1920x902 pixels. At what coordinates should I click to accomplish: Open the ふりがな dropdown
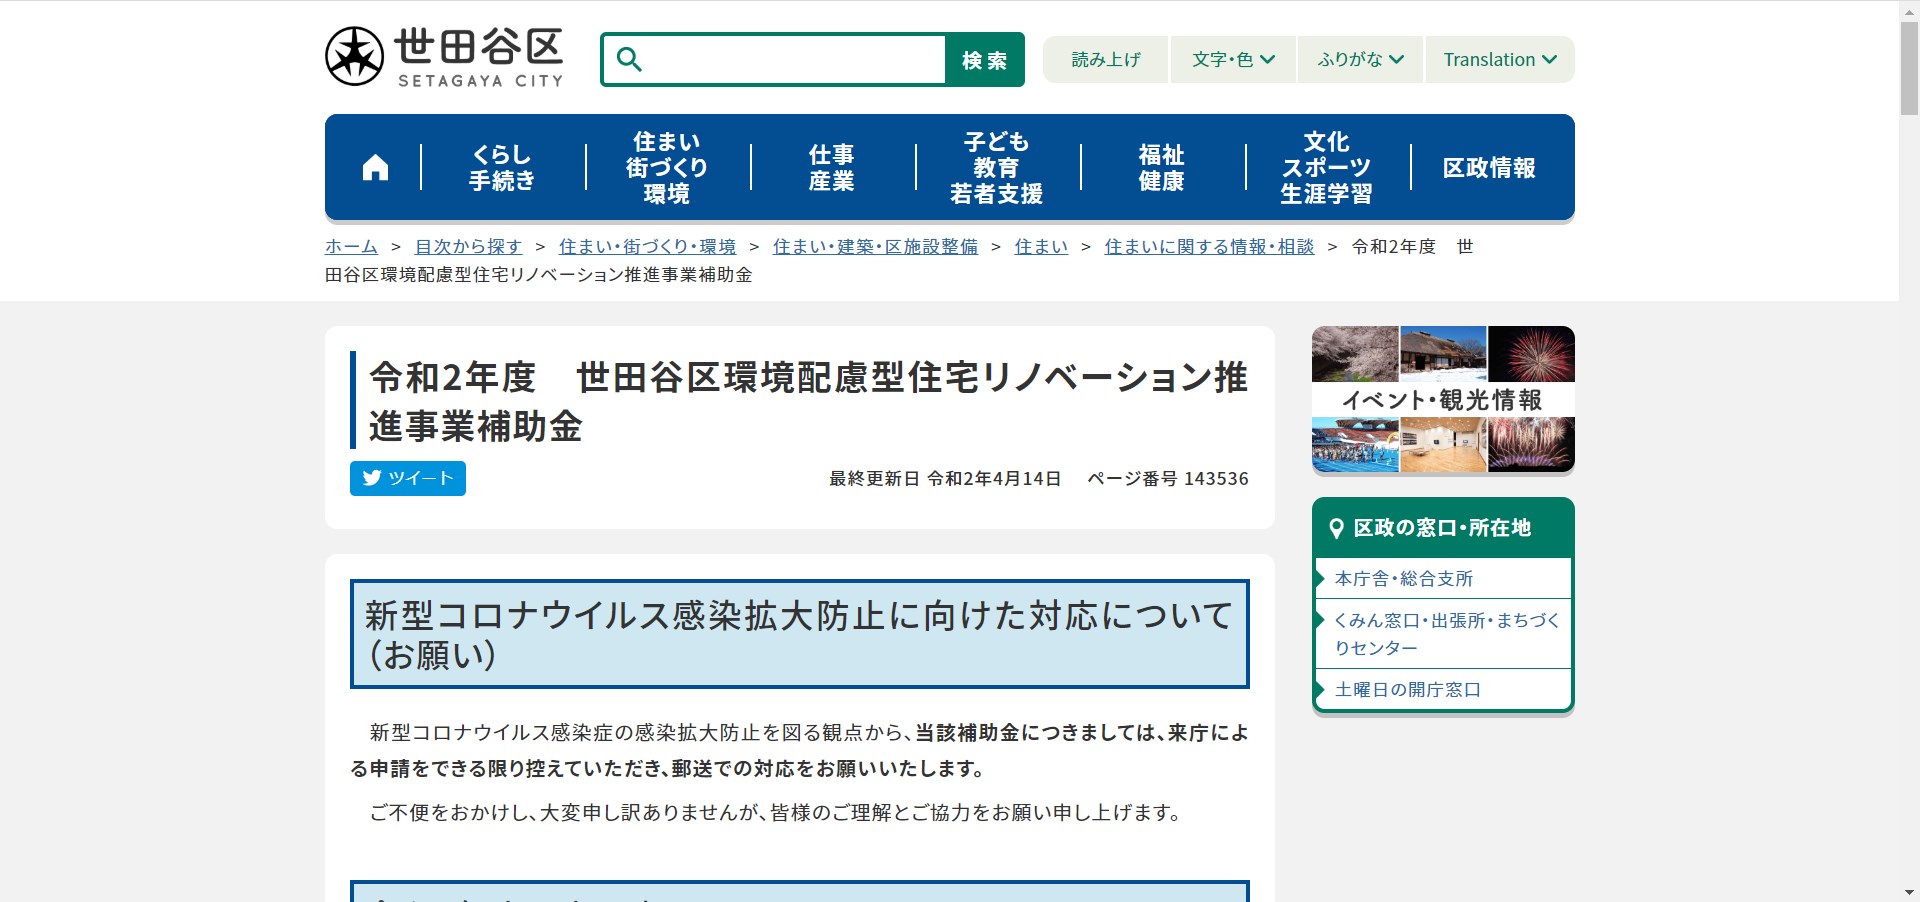coord(1359,59)
